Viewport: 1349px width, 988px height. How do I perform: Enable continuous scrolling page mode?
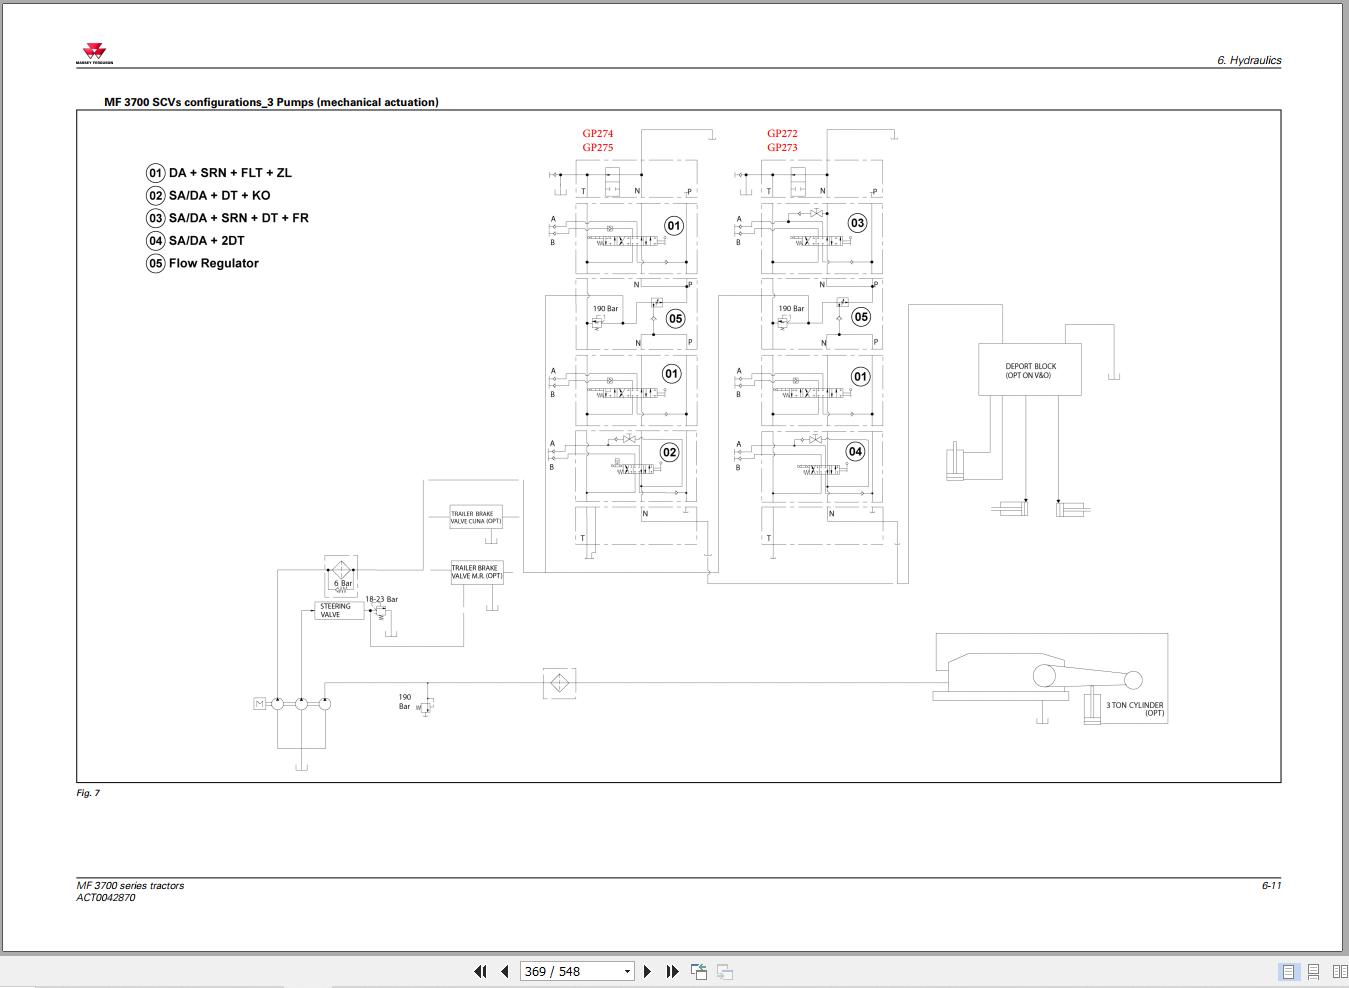pyautogui.click(x=1314, y=971)
